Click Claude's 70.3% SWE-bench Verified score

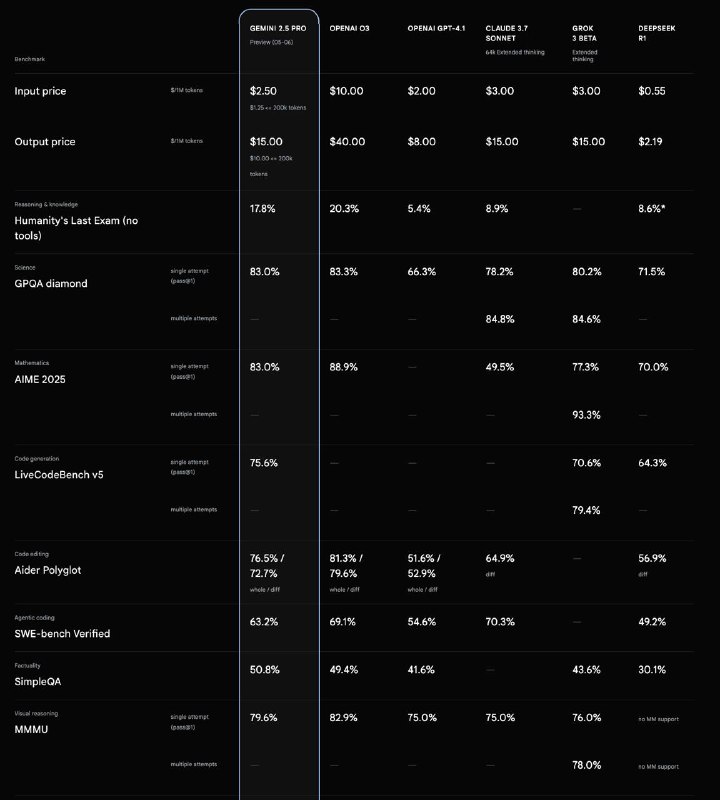pyautogui.click(x=500, y=622)
